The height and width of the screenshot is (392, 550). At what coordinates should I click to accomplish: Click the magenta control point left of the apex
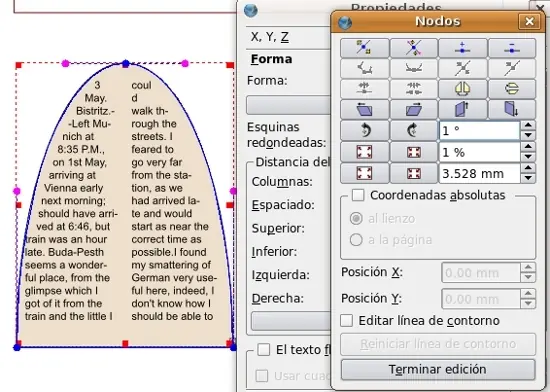click(x=66, y=63)
